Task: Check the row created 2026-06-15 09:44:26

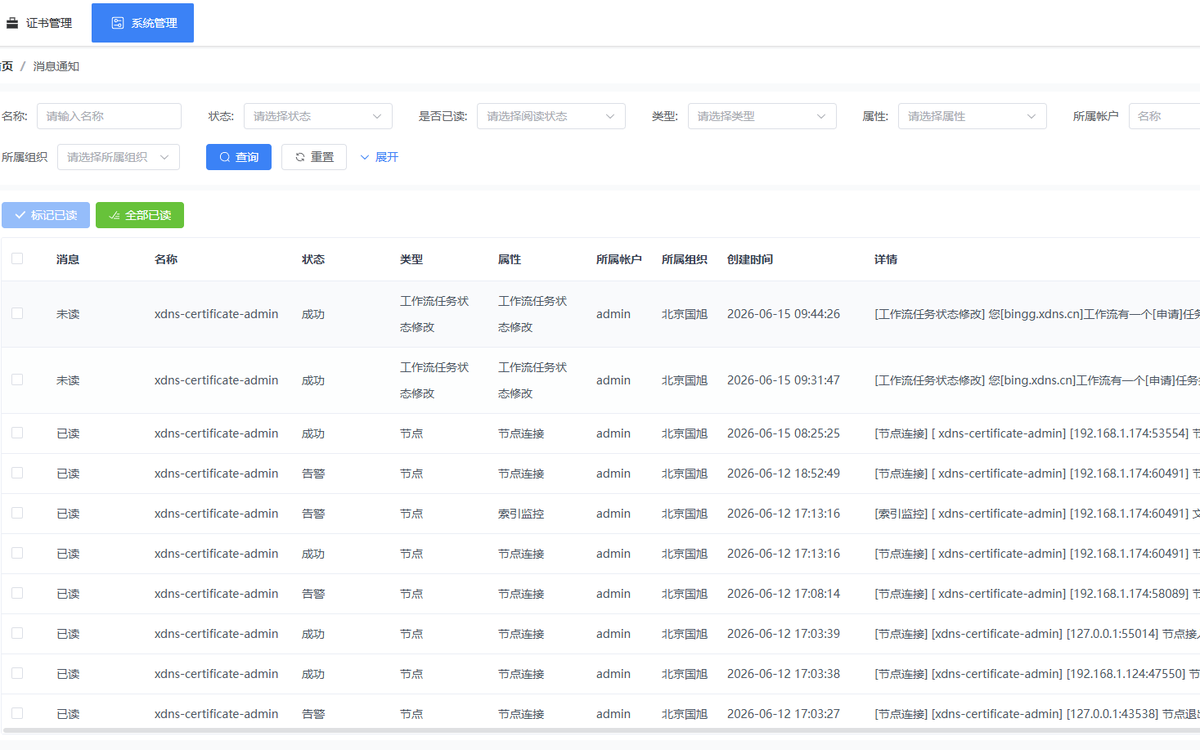Action: coord(17,313)
